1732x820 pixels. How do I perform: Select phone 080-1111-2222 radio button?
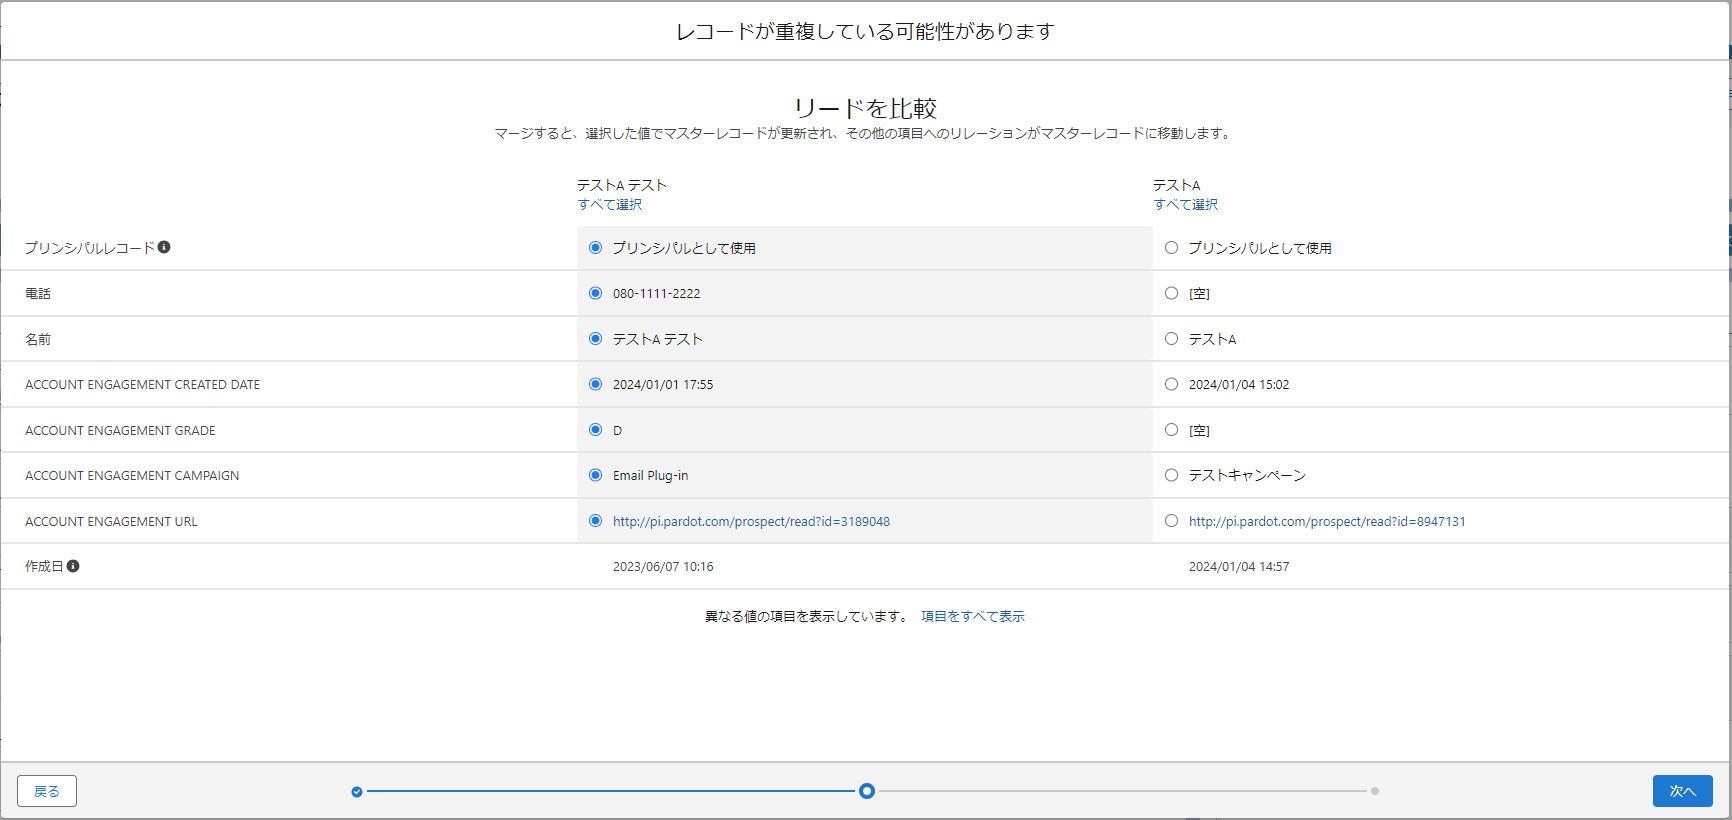(596, 293)
